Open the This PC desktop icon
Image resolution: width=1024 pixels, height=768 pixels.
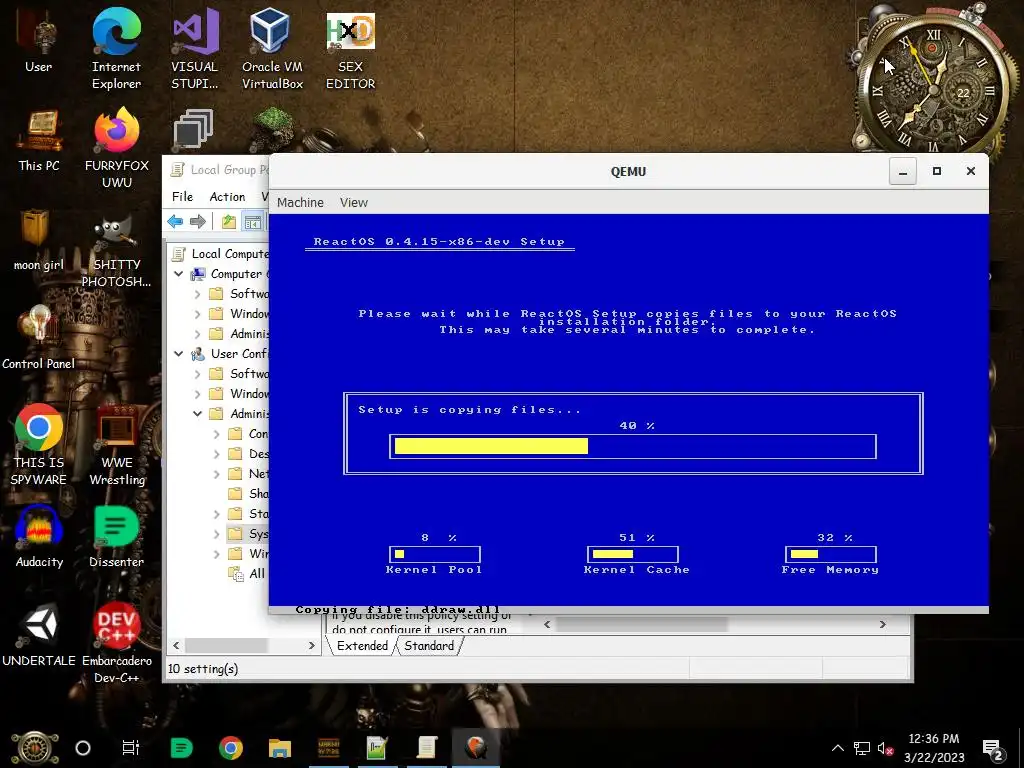[x=39, y=140]
